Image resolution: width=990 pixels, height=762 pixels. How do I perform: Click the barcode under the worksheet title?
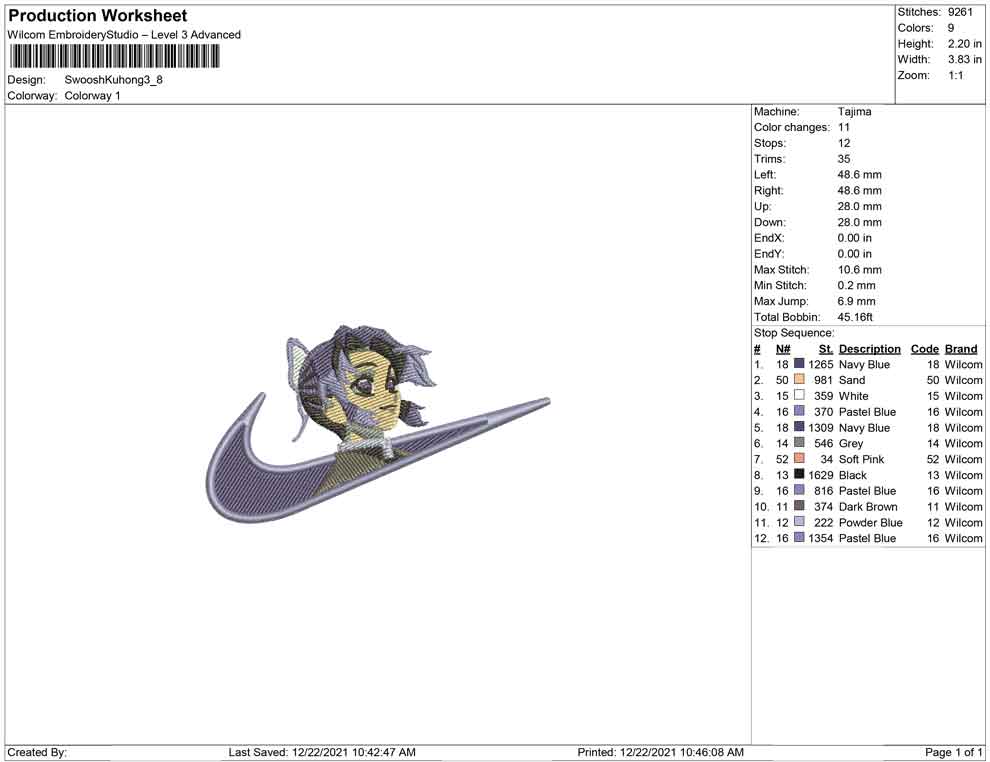pos(114,56)
